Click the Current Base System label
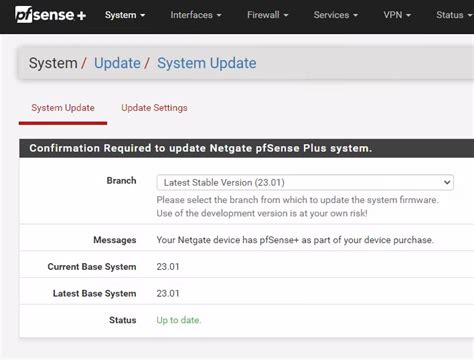Viewport: 474px width, 360px height. pos(92,267)
